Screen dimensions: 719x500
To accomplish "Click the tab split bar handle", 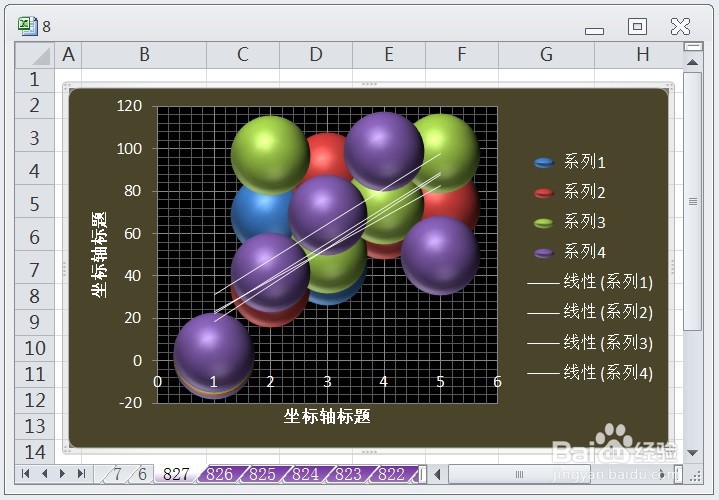I will click(x=423, y=474).
